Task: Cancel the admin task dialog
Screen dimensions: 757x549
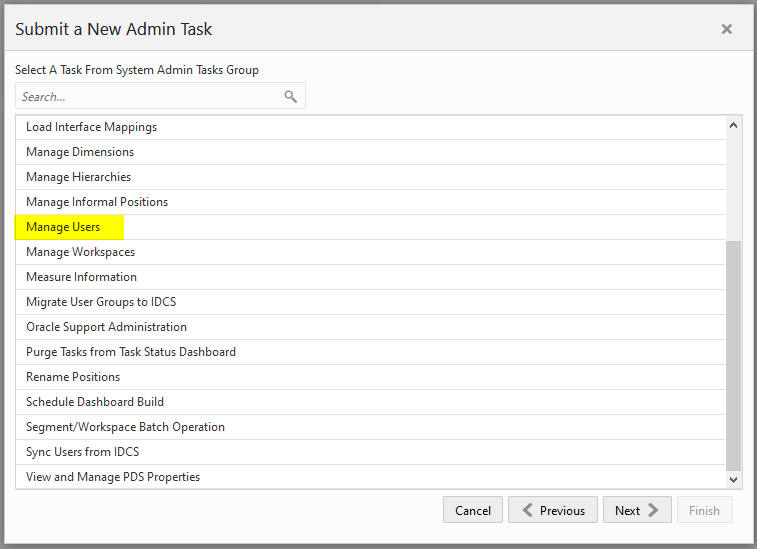Action: 473,510
